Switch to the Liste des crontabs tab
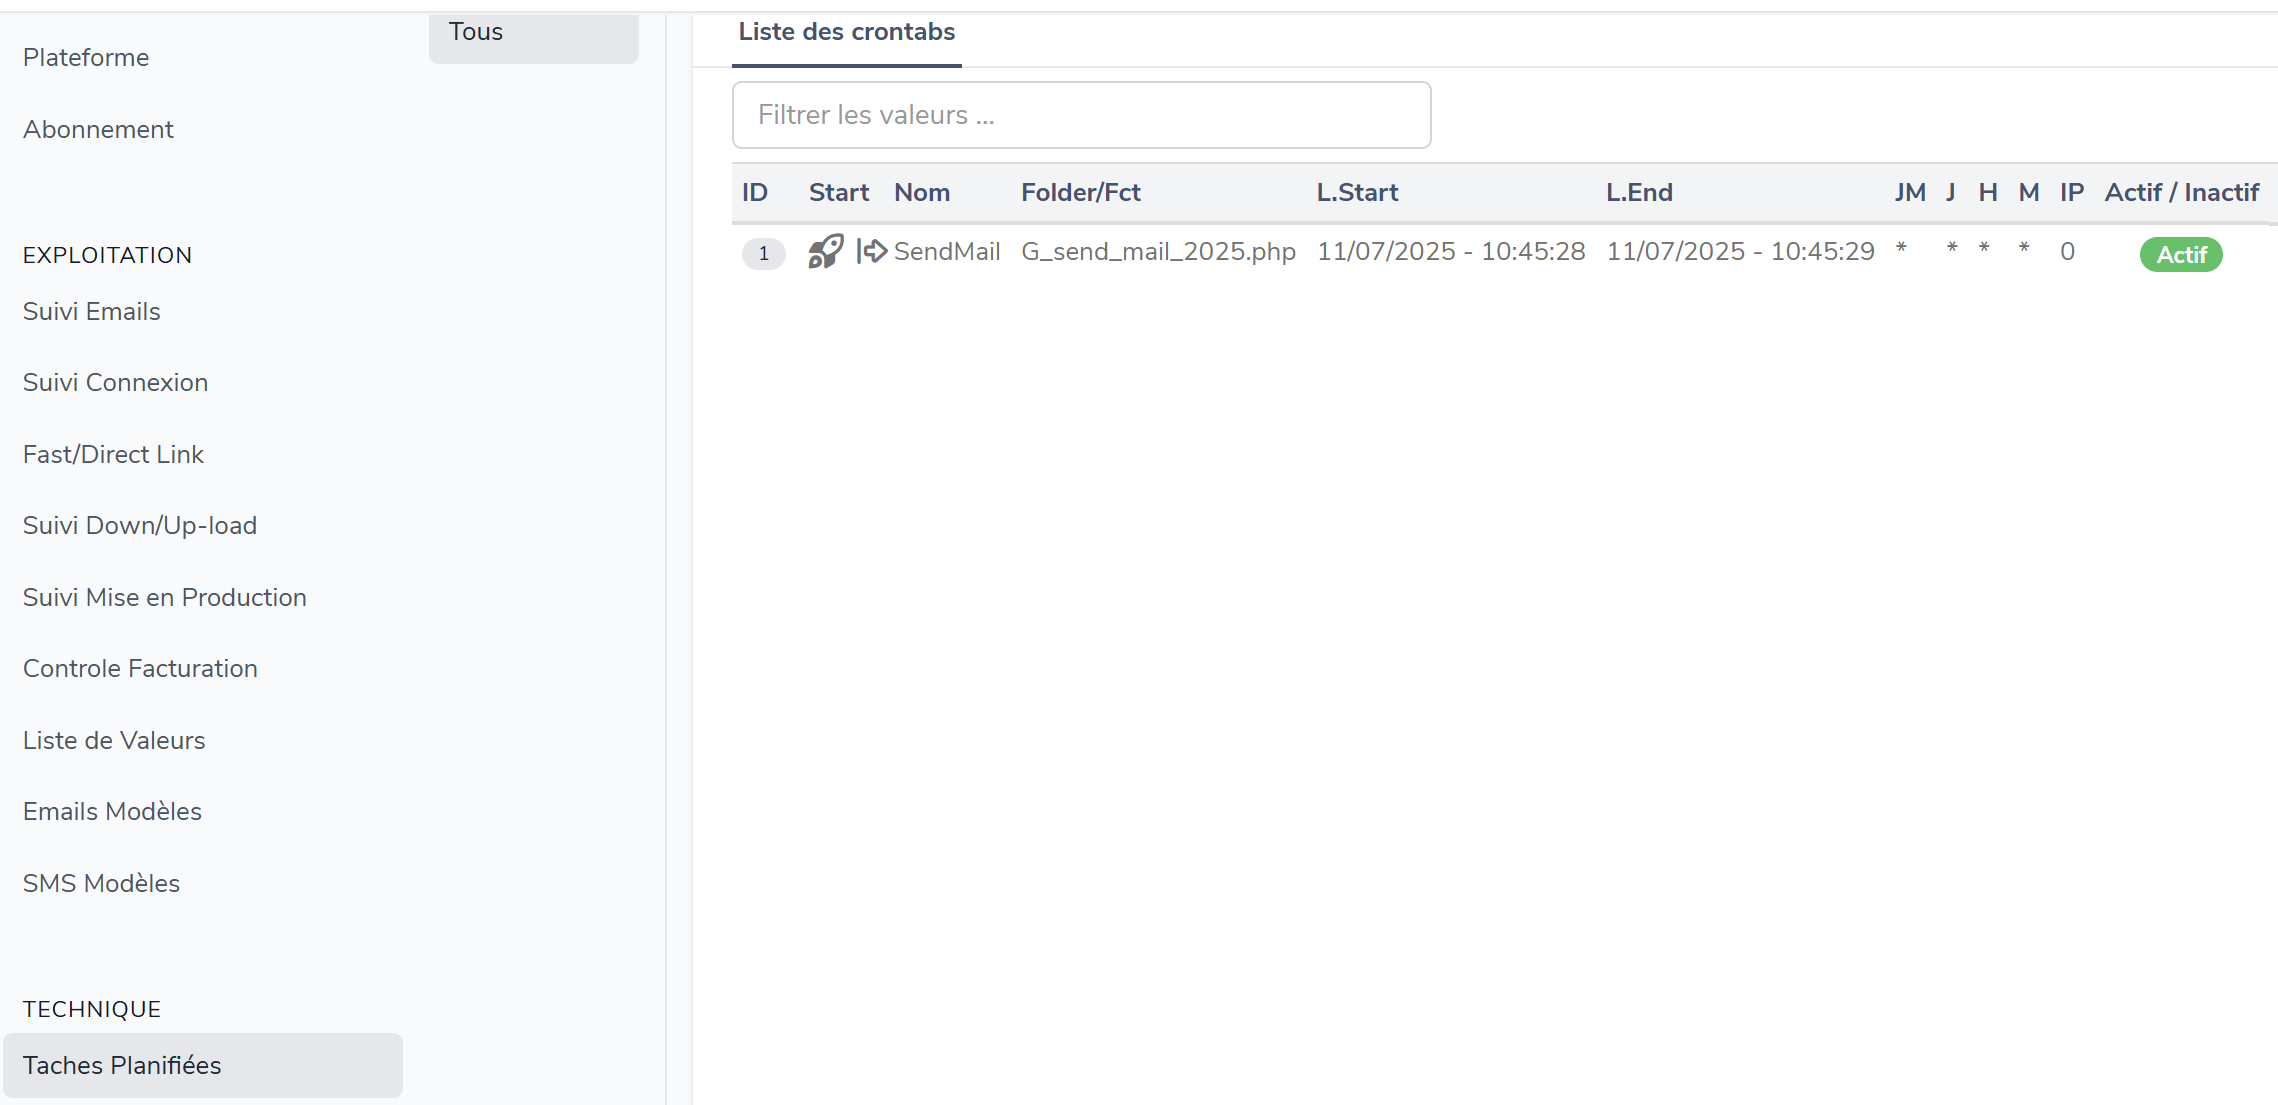This screenshot has width=2278, height=1105. click(x=846, y=32)
